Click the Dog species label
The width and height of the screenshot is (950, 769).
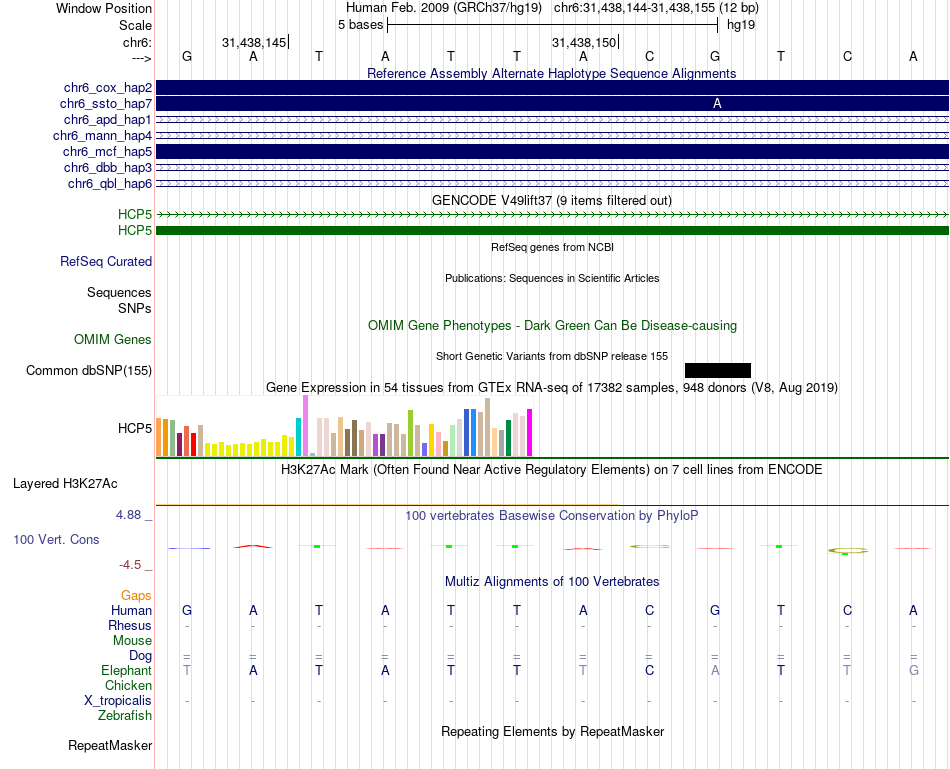(x=141, y=656)
